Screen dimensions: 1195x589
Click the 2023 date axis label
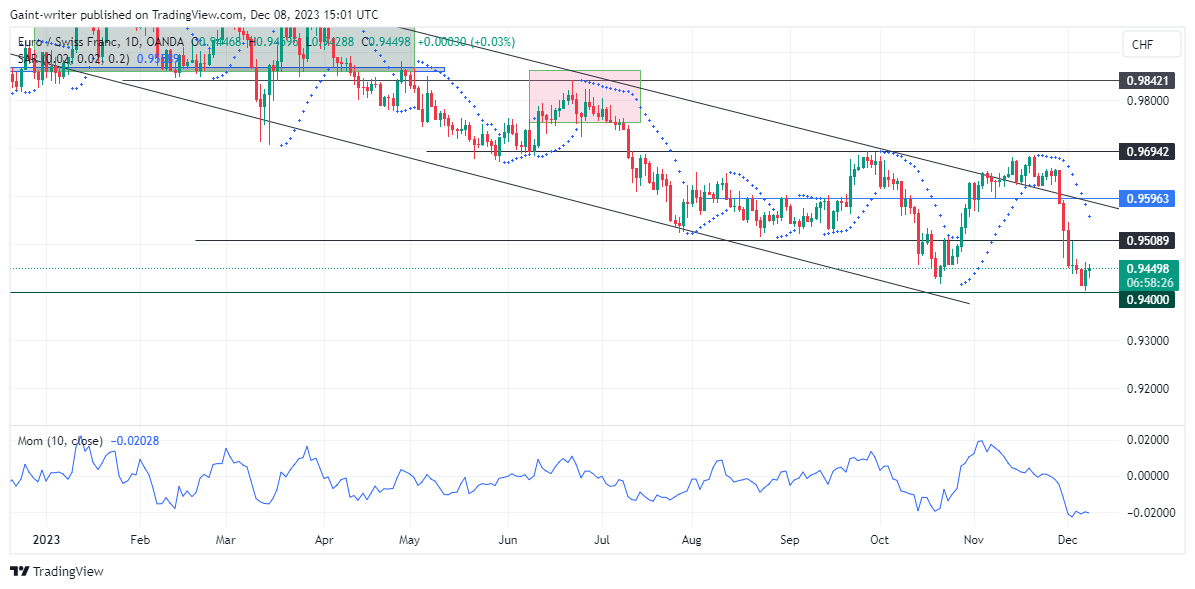[45, 538]
